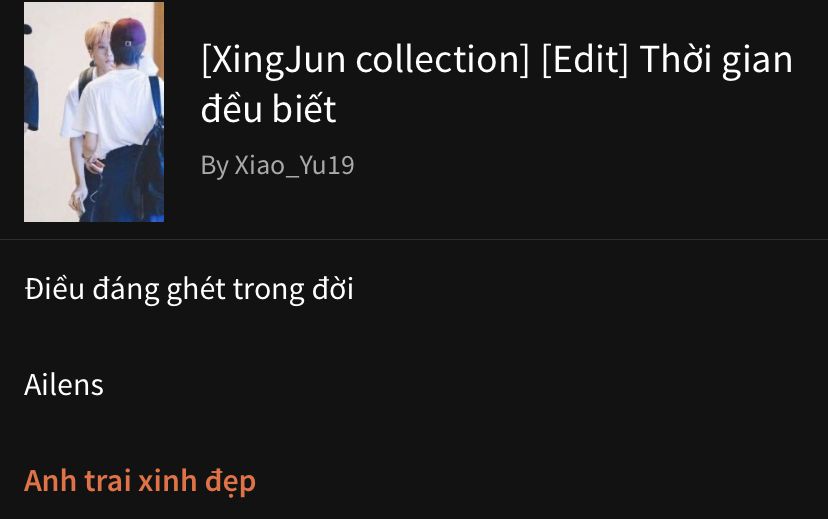
Task: Open the story cover thumbnail
Action: 94,112
